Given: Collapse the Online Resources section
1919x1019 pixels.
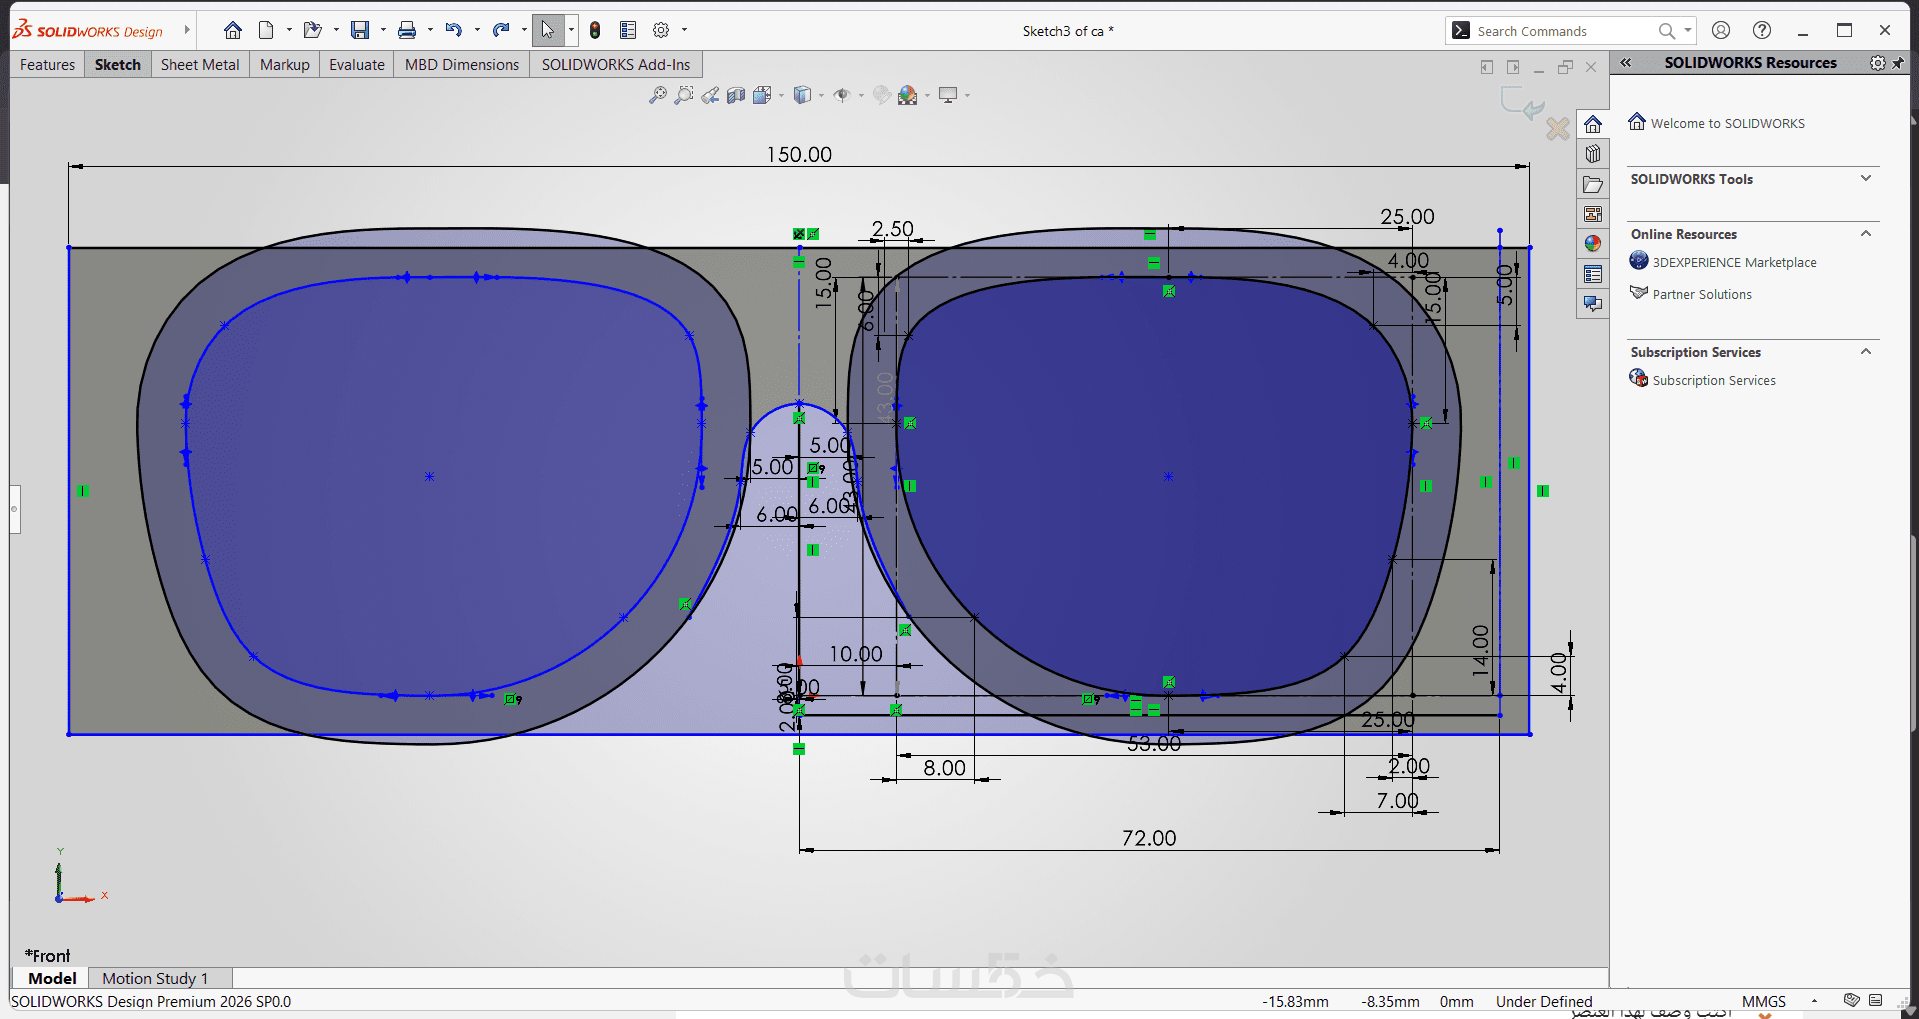Looking at the screenshot, I should pos(1865,234).
